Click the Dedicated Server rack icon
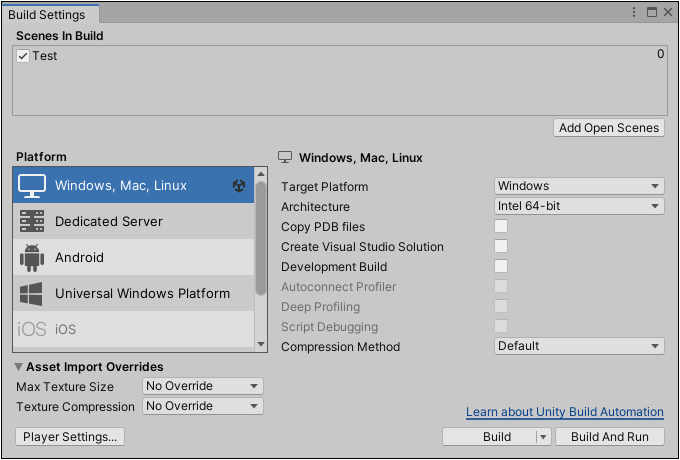 (32, 222)
